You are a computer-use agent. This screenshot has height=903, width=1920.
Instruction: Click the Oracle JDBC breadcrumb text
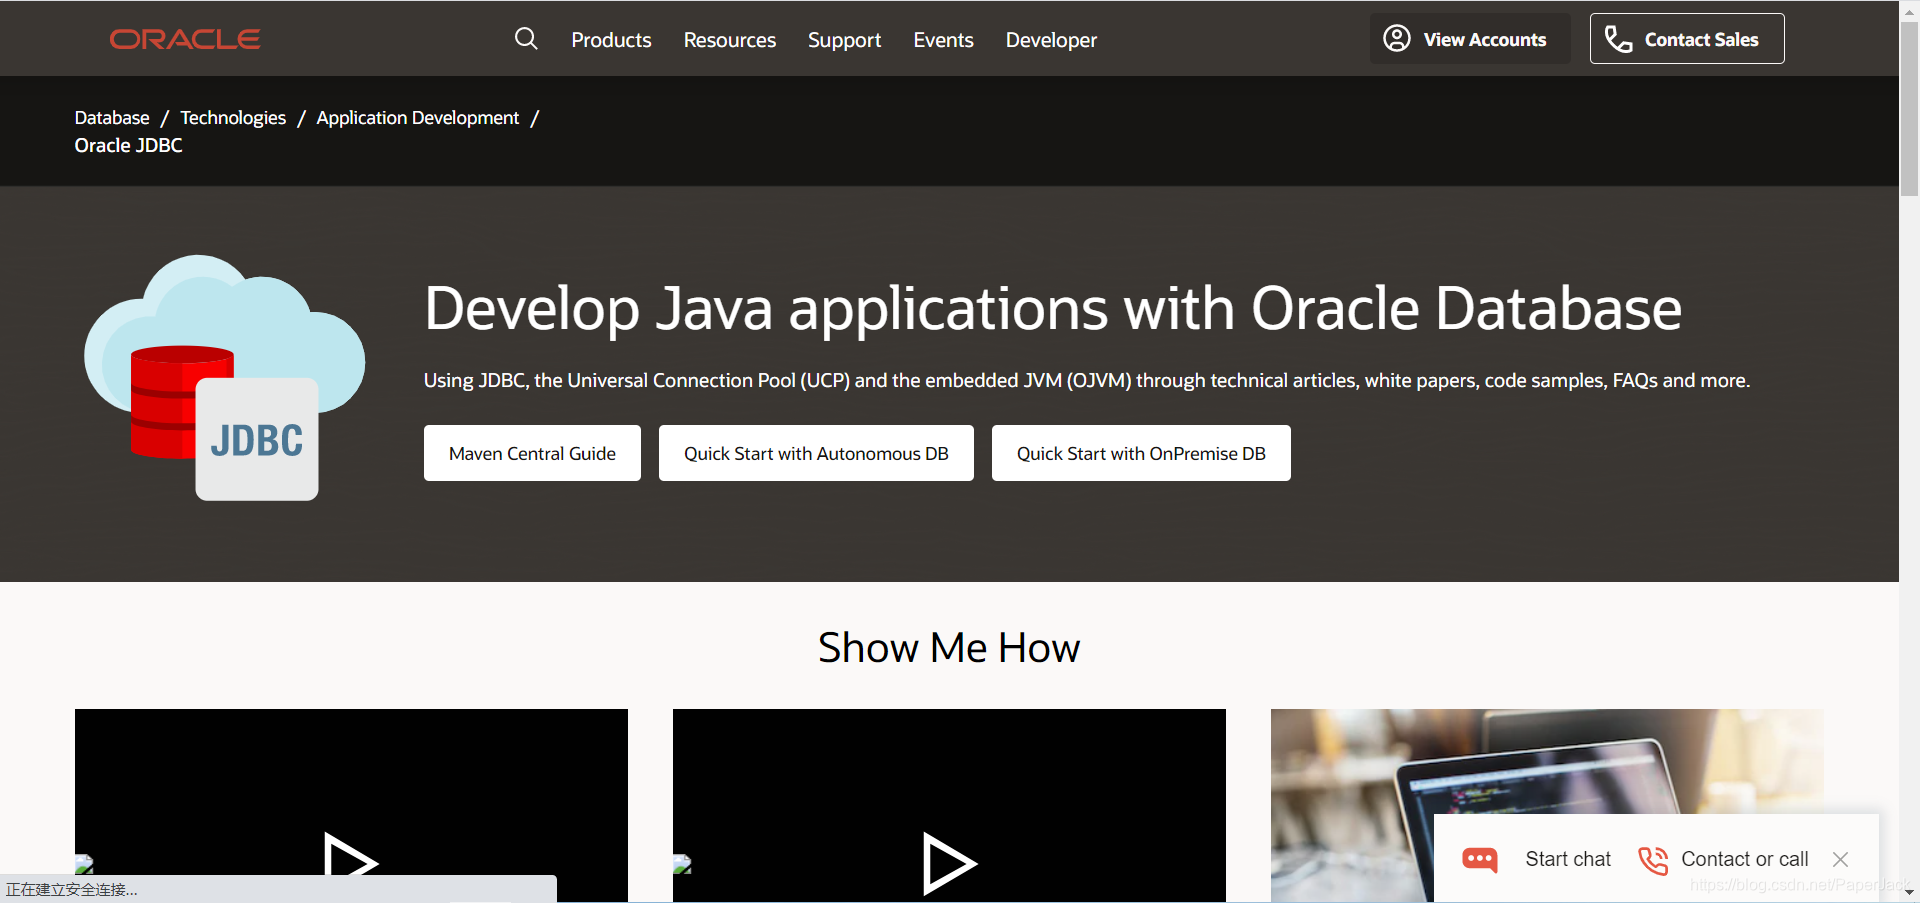pyautogui.click(x=128, y=145)
